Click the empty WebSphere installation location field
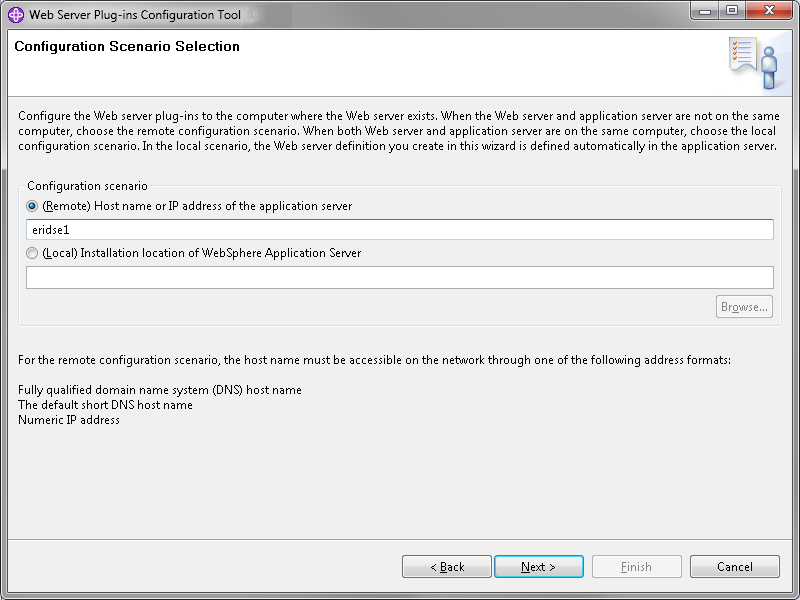Image resolution: width=800 pixels, height=600 pixels. tap(399, 278)
